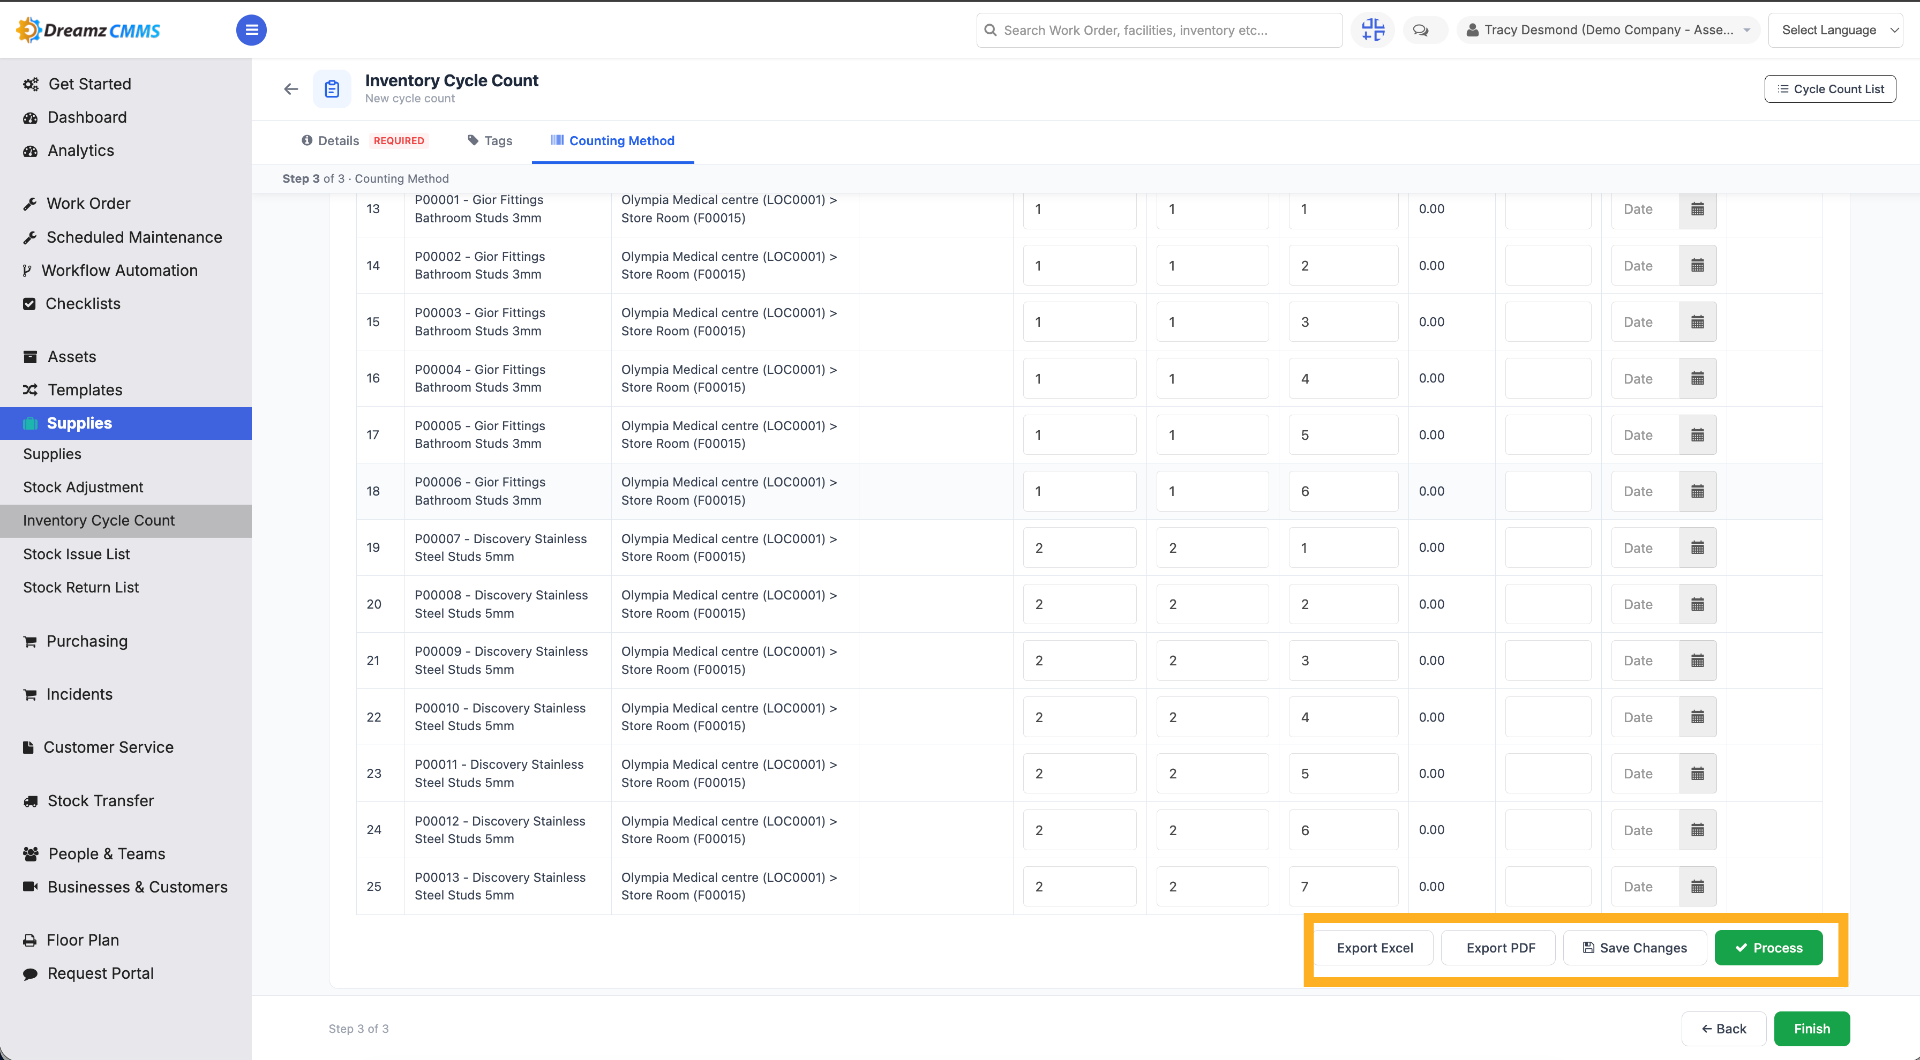The width and height of the screenshot is (1920, 1060).
Task: Click the back arrow beside Inventory Cycle Count
Action: click(x=291, y=89)
